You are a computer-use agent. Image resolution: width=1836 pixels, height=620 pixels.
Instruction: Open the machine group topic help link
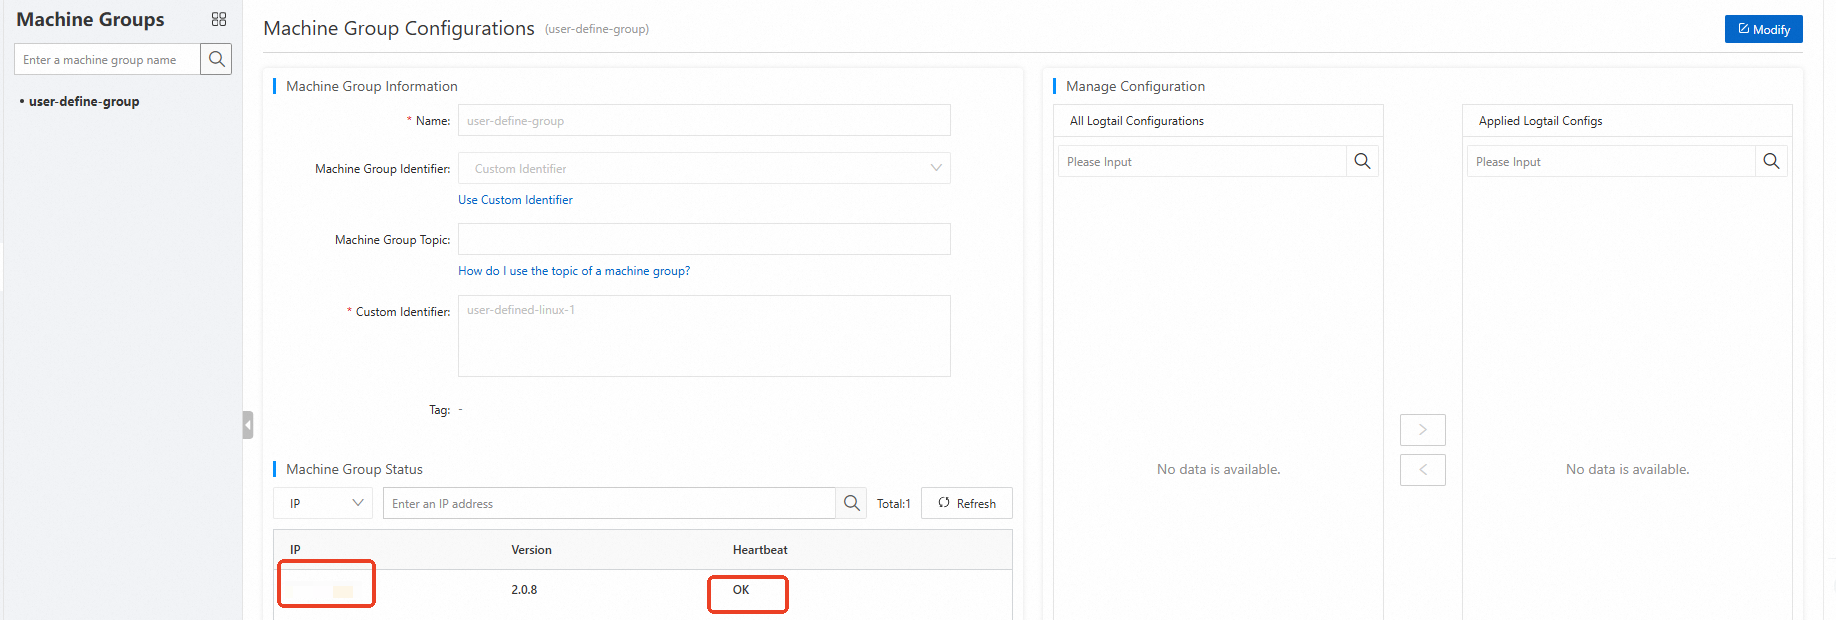coord(574,271)
